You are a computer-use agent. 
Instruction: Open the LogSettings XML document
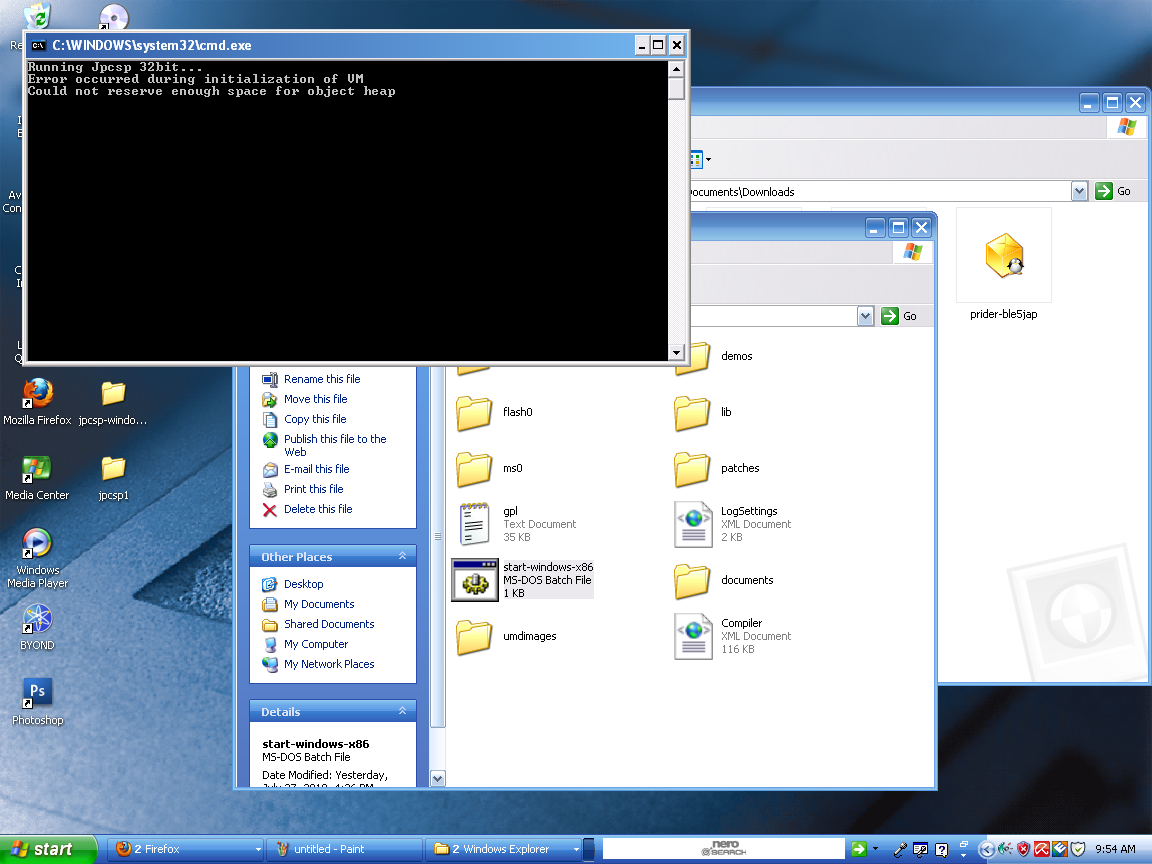point(693,524)
